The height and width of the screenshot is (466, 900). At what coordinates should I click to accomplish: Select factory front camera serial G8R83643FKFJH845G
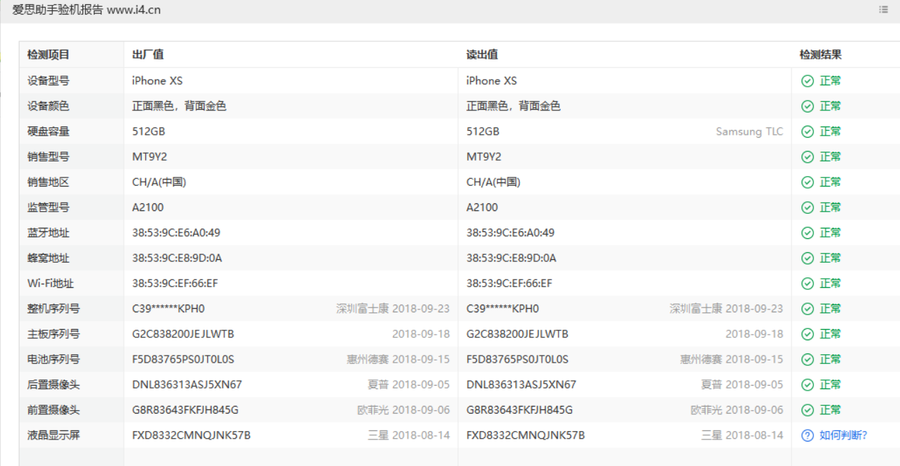(185, 410)
